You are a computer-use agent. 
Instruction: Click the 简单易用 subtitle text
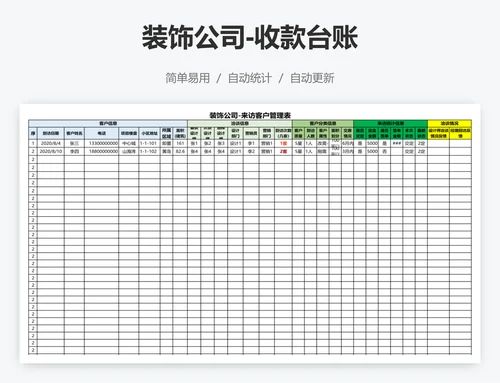[x=188, y=78]
